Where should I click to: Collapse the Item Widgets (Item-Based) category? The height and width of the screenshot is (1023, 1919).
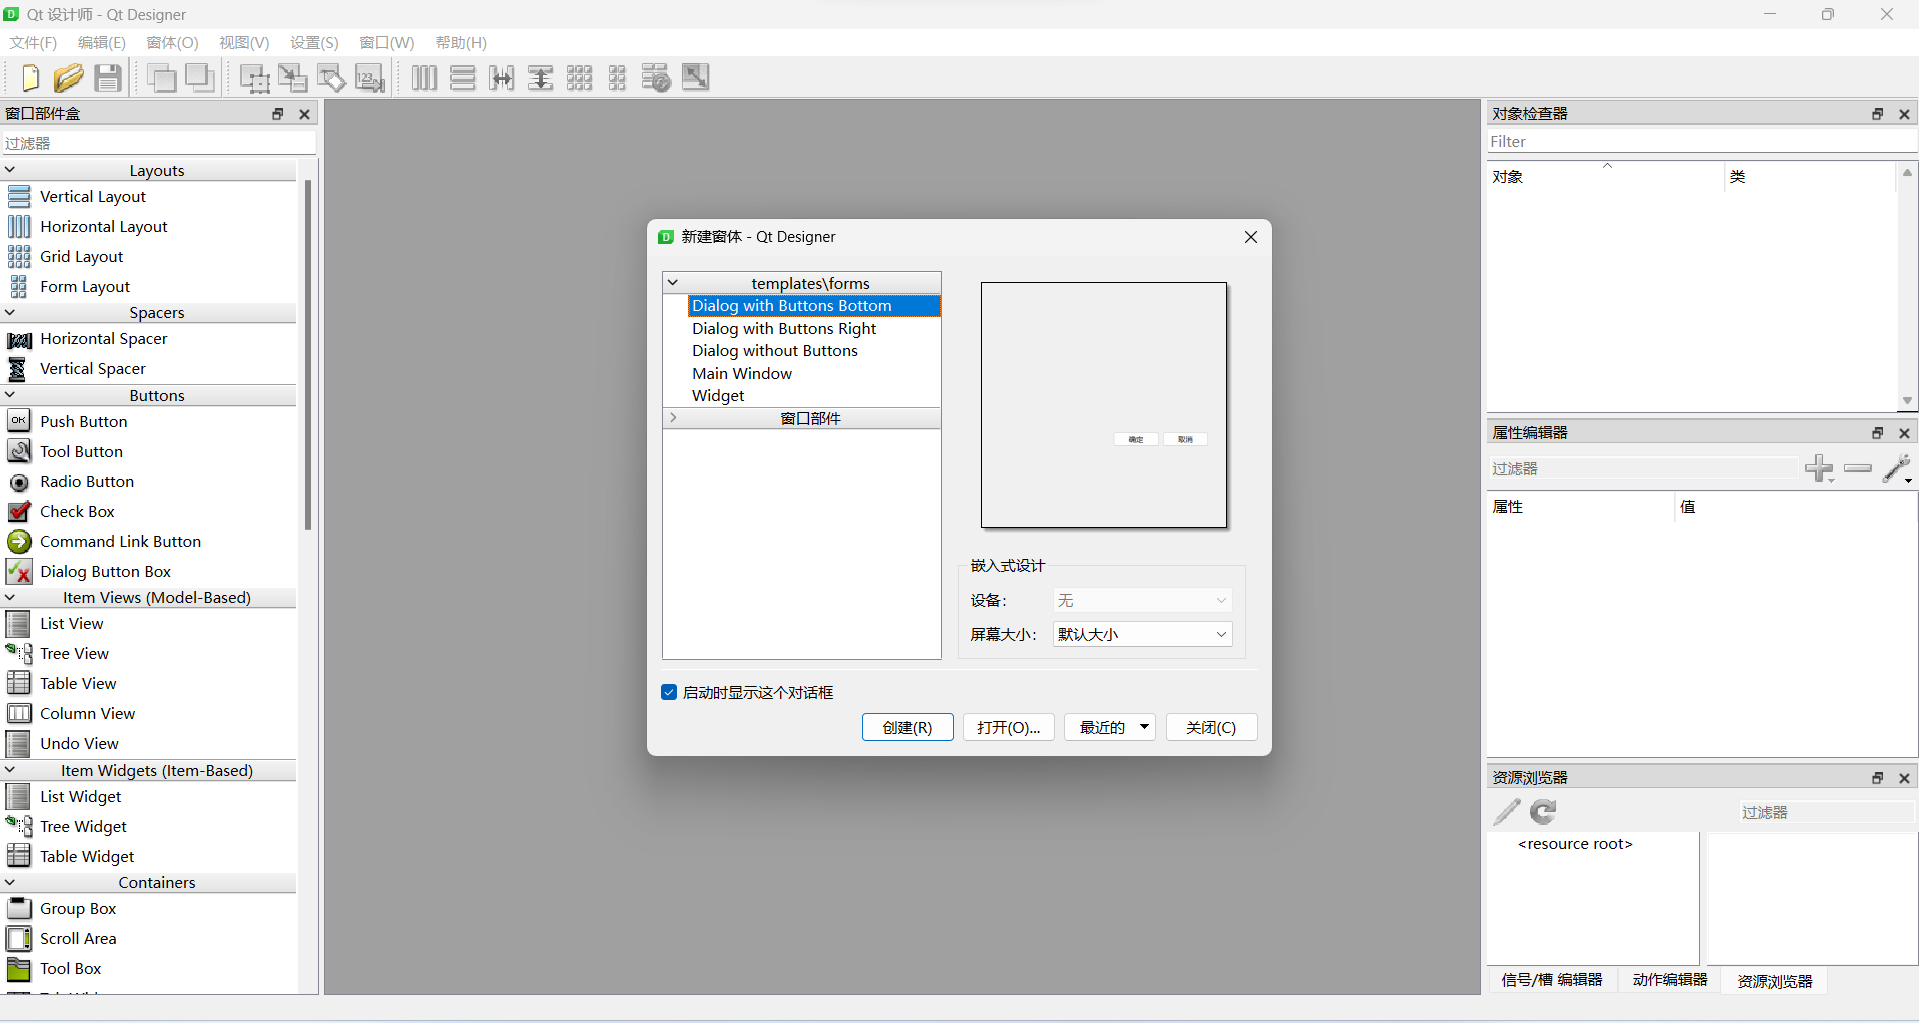(x=10, y=770)
